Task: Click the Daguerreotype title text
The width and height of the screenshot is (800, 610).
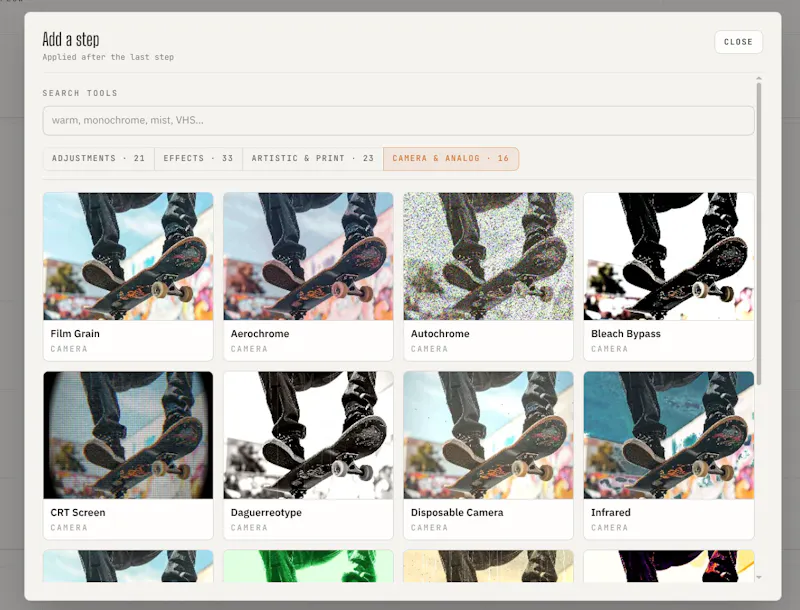Action: pyautogui.click(x=266, y=513)
